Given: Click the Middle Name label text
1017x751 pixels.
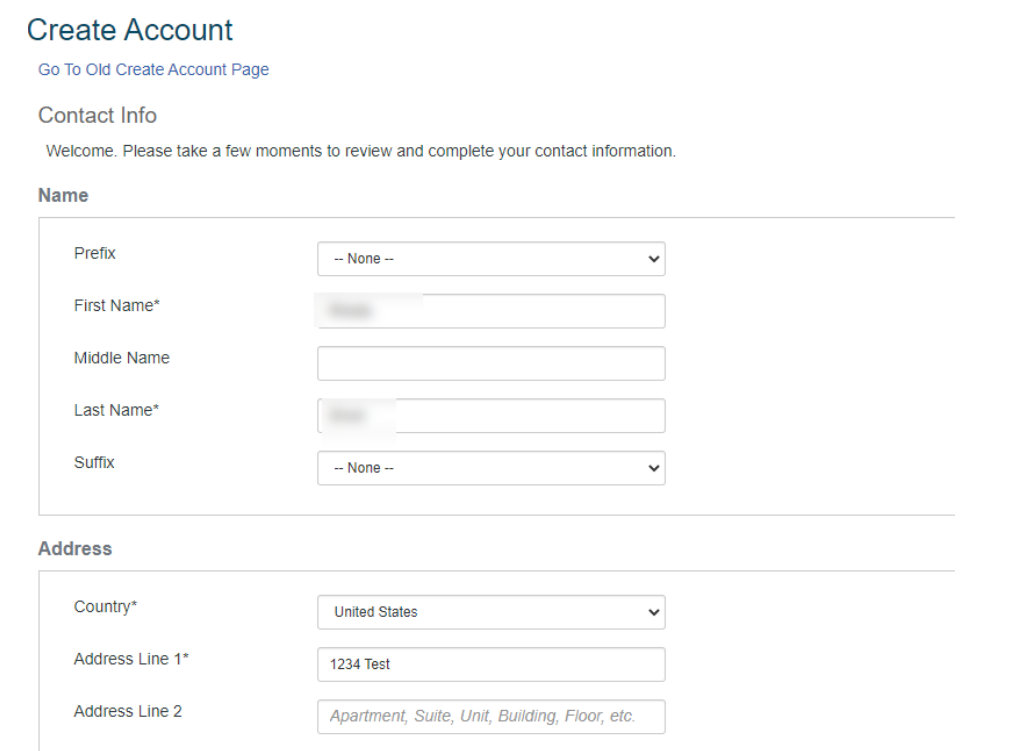Looking at the screenshot, I should 121,358.
